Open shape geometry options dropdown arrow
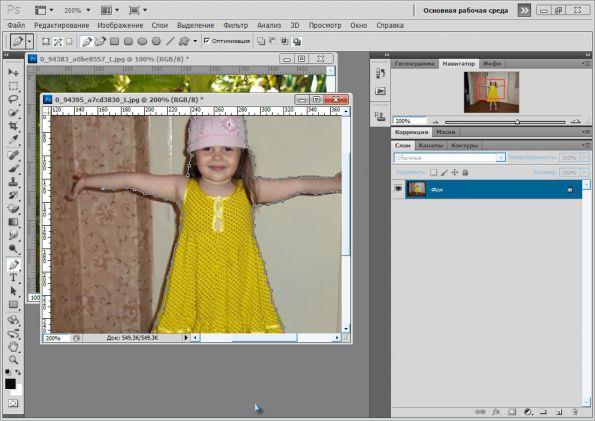The width and height of the screenshot is (595, 421). (195, 41)
